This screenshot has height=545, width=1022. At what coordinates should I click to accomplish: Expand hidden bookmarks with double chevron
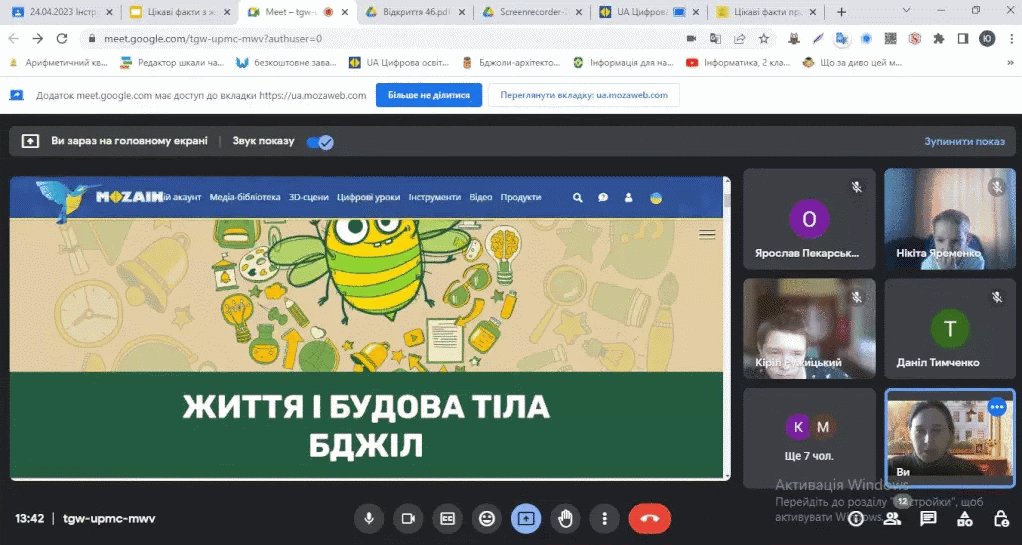pos(1011,63)
